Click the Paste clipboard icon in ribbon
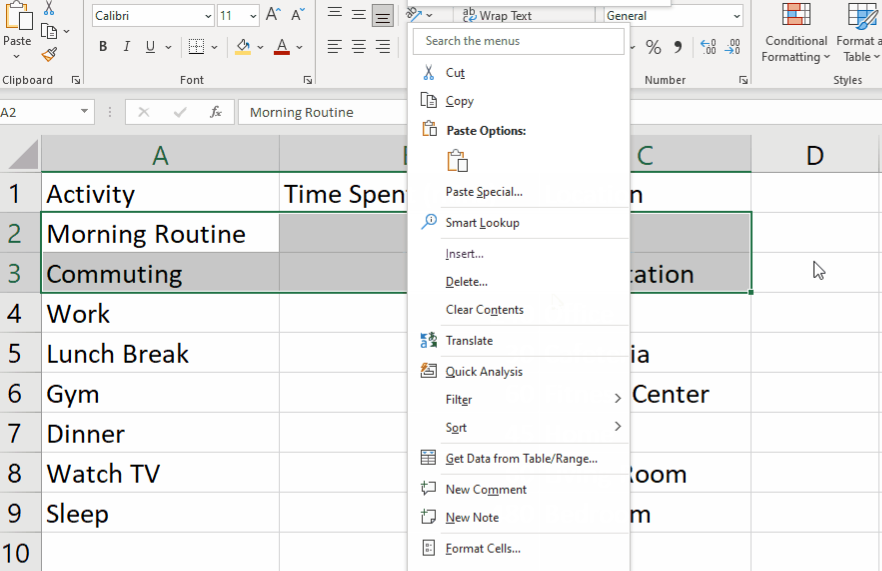 [19, 15]
